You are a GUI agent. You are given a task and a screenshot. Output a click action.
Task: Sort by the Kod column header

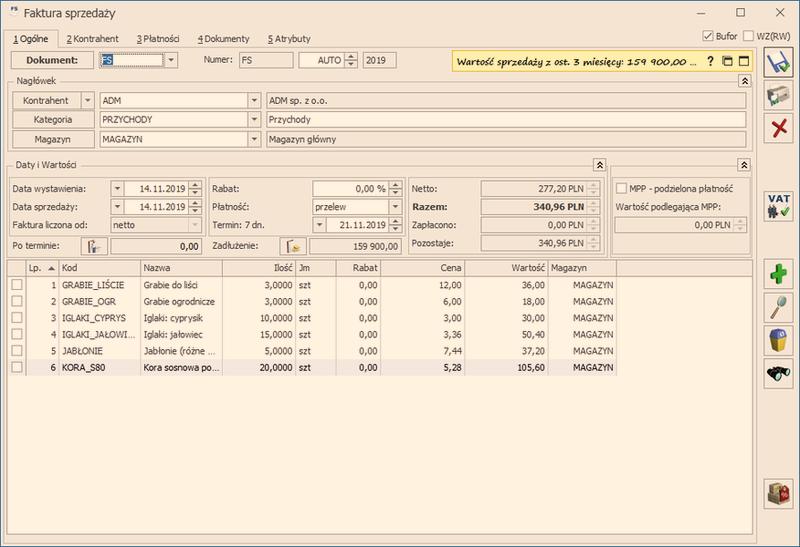99,268
